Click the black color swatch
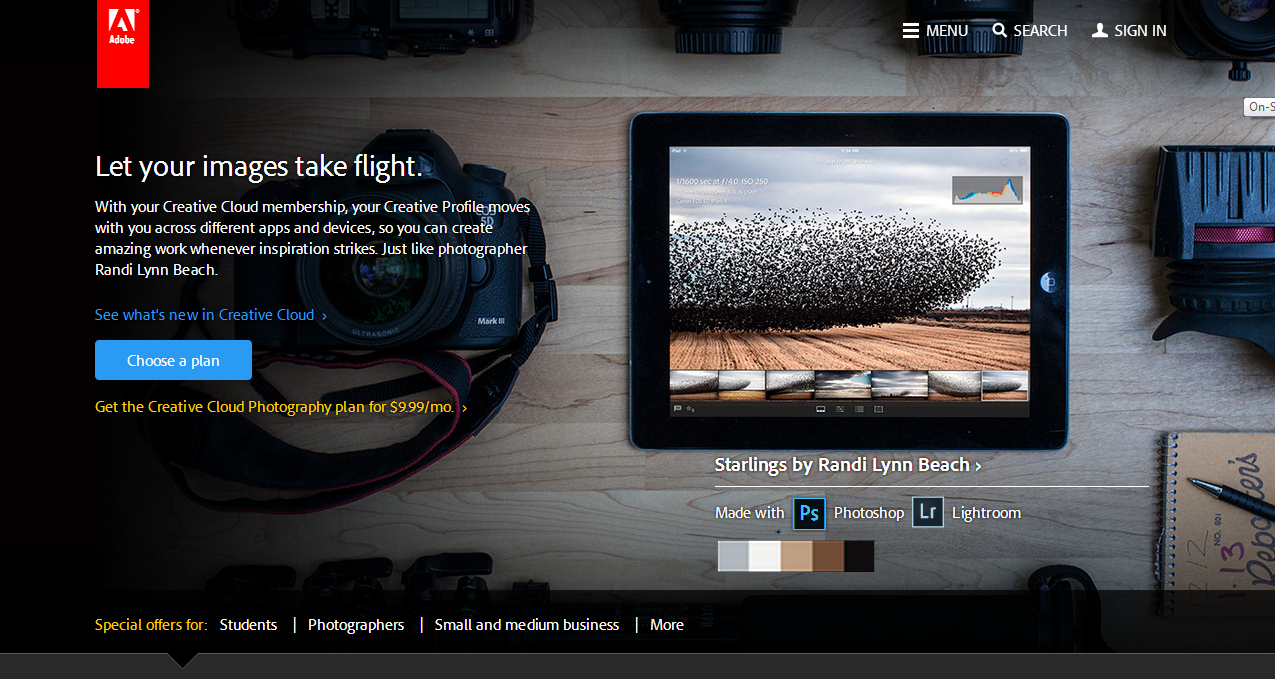 [859, 556]
